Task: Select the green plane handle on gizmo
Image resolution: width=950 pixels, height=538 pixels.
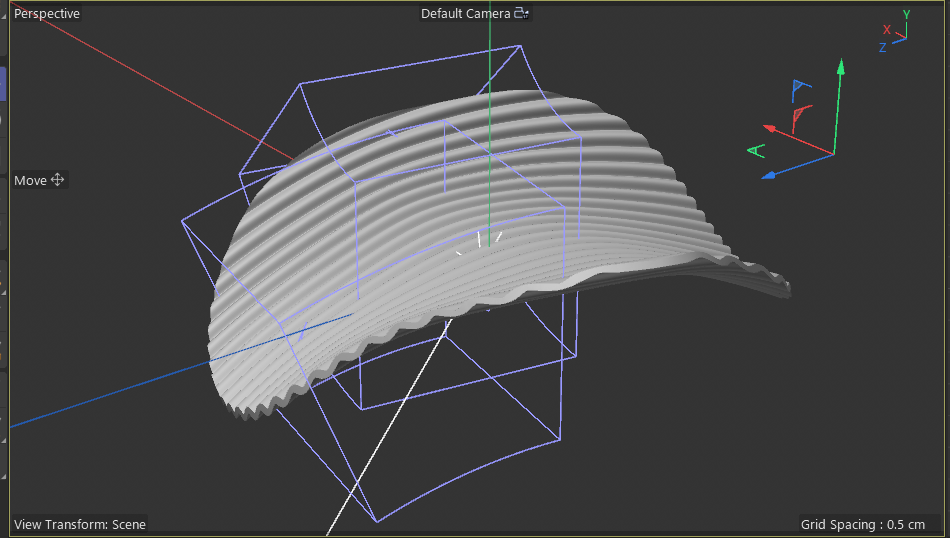Action: pyautogui.click(x=757, y=150)
